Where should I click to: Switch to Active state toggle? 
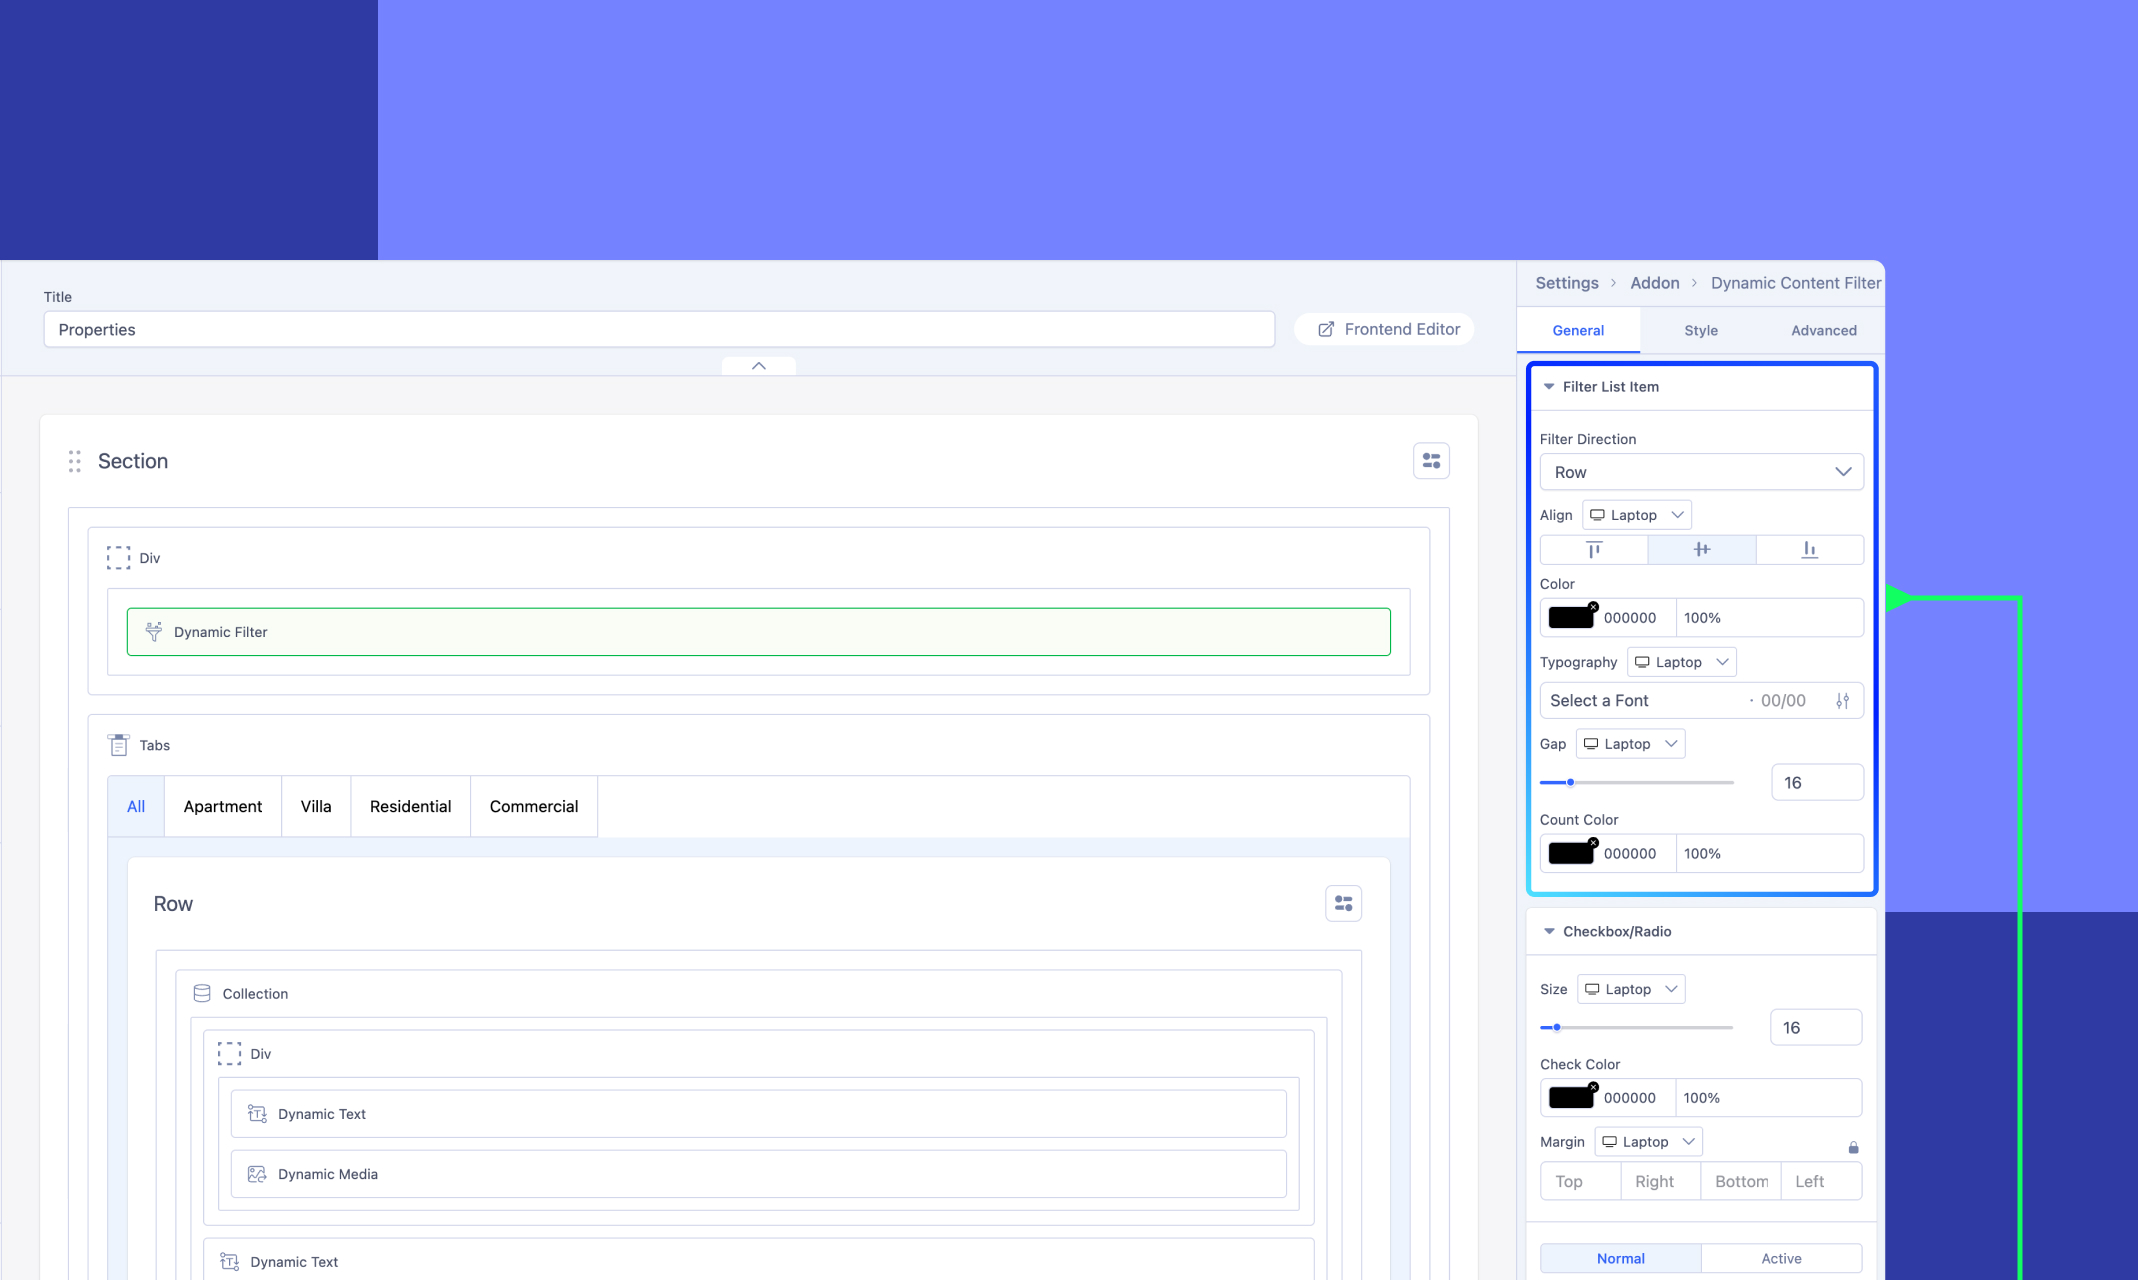click(x=1781, y=1258)
